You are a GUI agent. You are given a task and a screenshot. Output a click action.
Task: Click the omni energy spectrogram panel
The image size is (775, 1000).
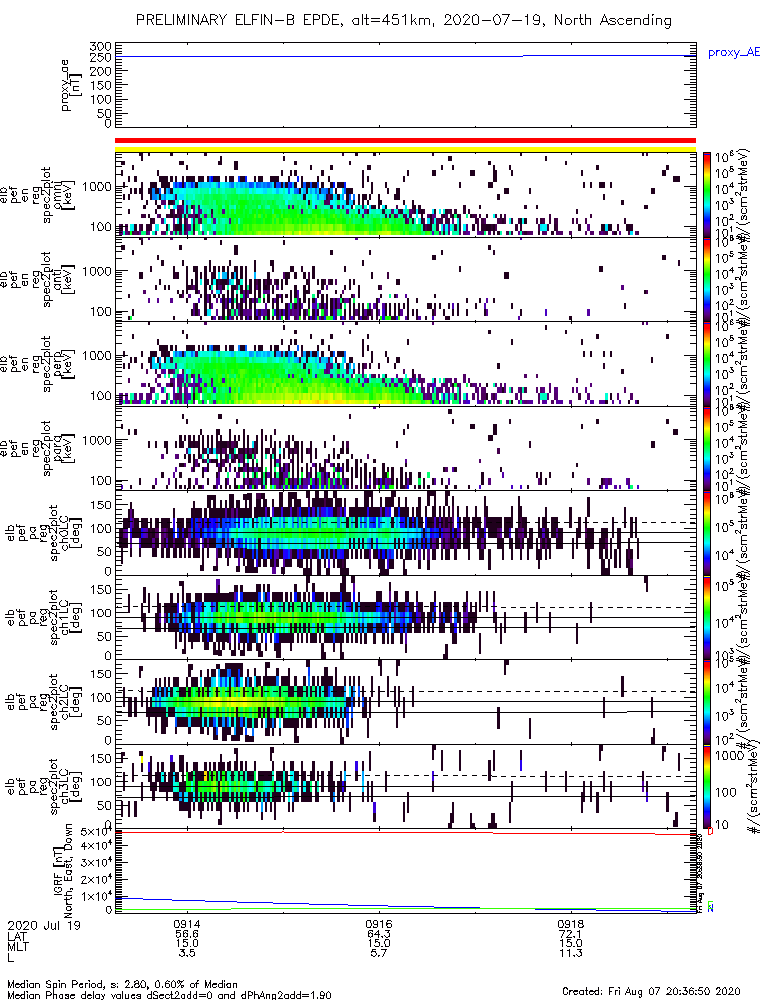coord(406,195)
